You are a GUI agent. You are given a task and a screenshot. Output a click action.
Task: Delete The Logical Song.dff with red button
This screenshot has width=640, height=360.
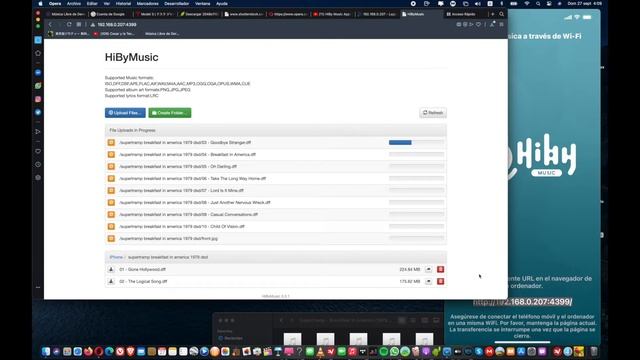(440, 281)
